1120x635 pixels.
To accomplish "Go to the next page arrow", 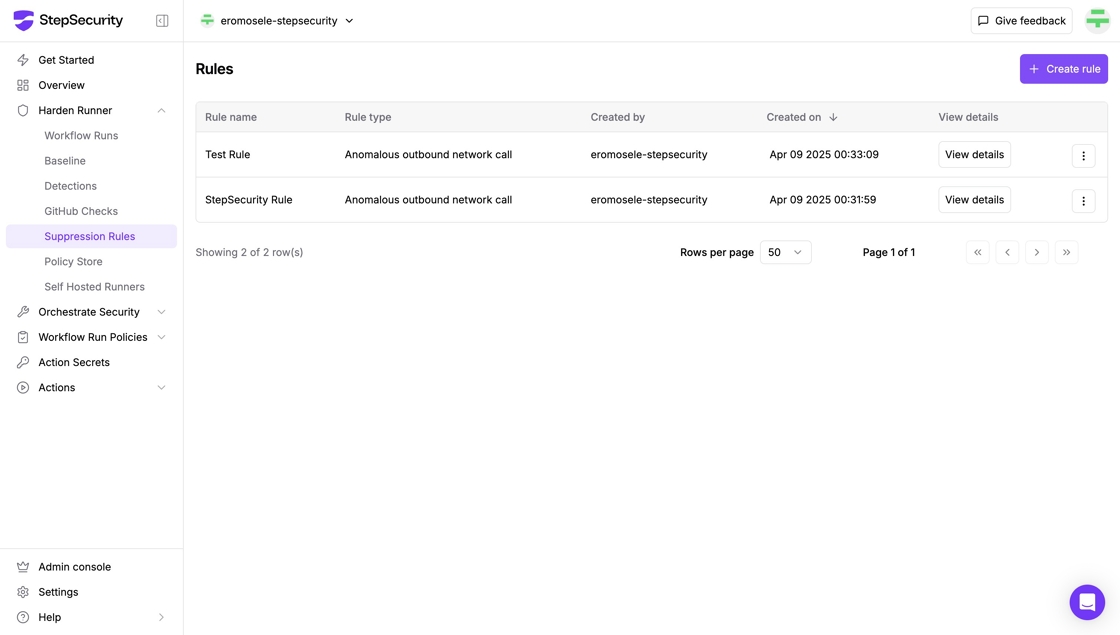I will click(x=1037, y=252).
